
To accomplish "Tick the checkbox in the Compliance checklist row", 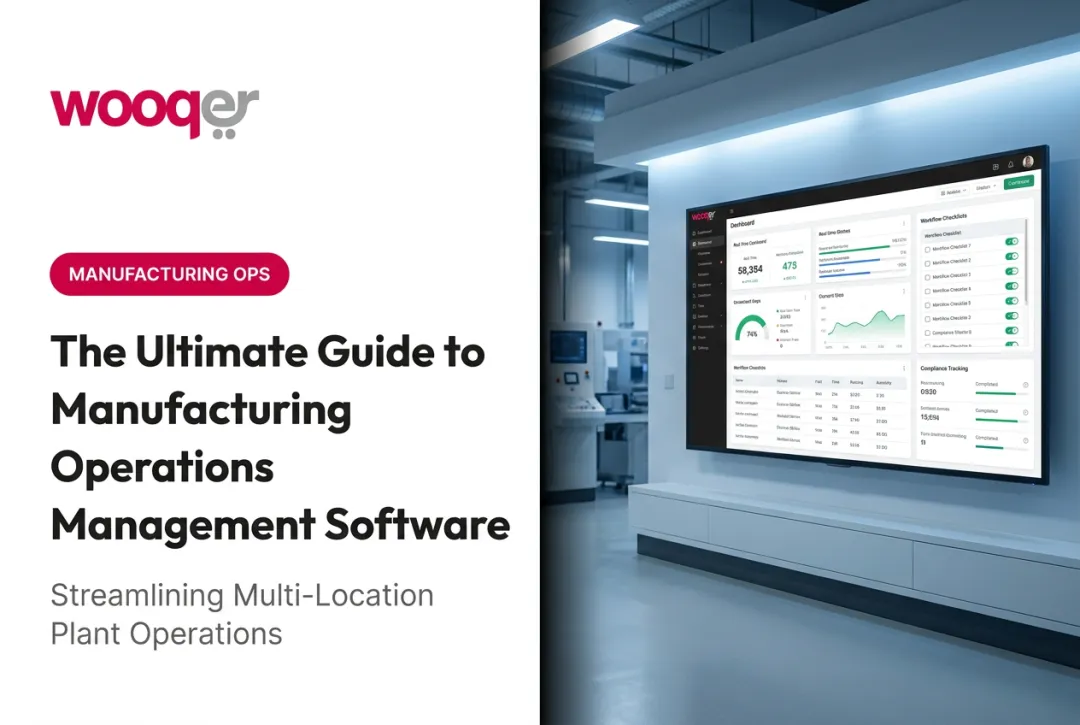I will [x=927, y=333].
